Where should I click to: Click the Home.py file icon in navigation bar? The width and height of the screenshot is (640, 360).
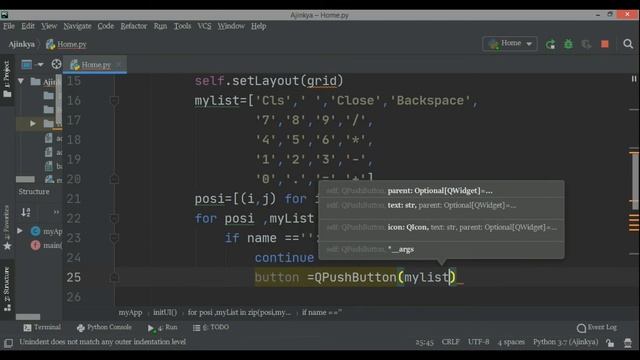point(50,44)
